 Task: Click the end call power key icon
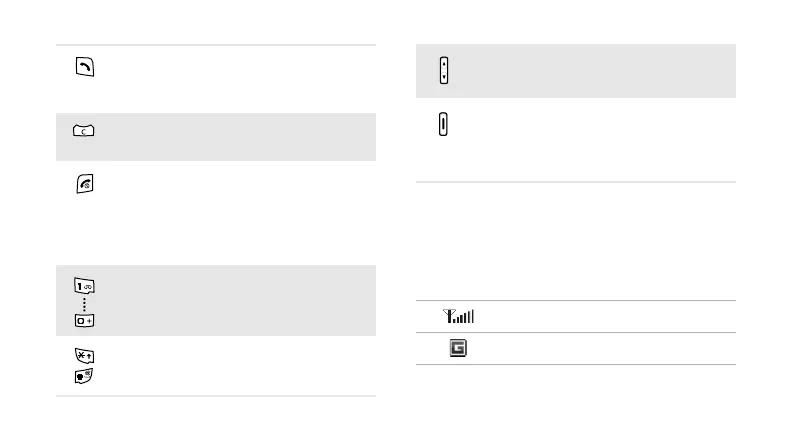point(81,184)
